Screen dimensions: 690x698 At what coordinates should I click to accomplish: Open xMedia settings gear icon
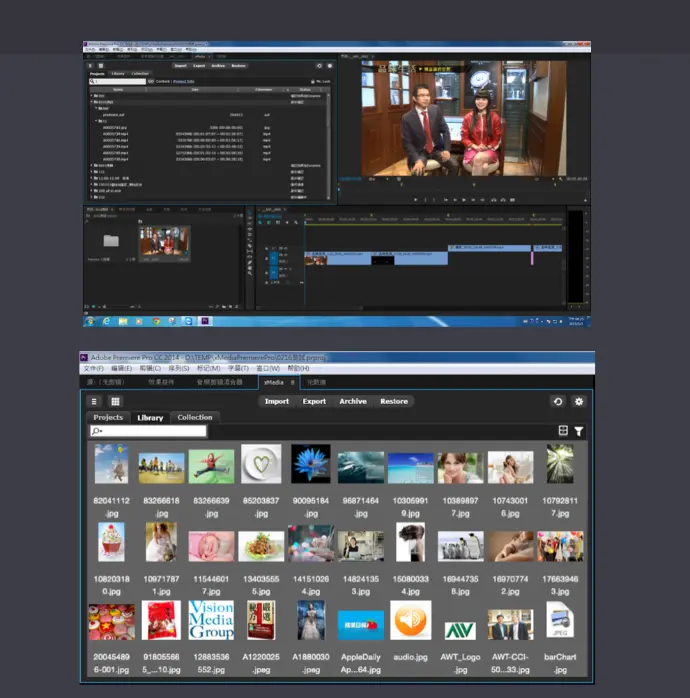pos(578,401)
